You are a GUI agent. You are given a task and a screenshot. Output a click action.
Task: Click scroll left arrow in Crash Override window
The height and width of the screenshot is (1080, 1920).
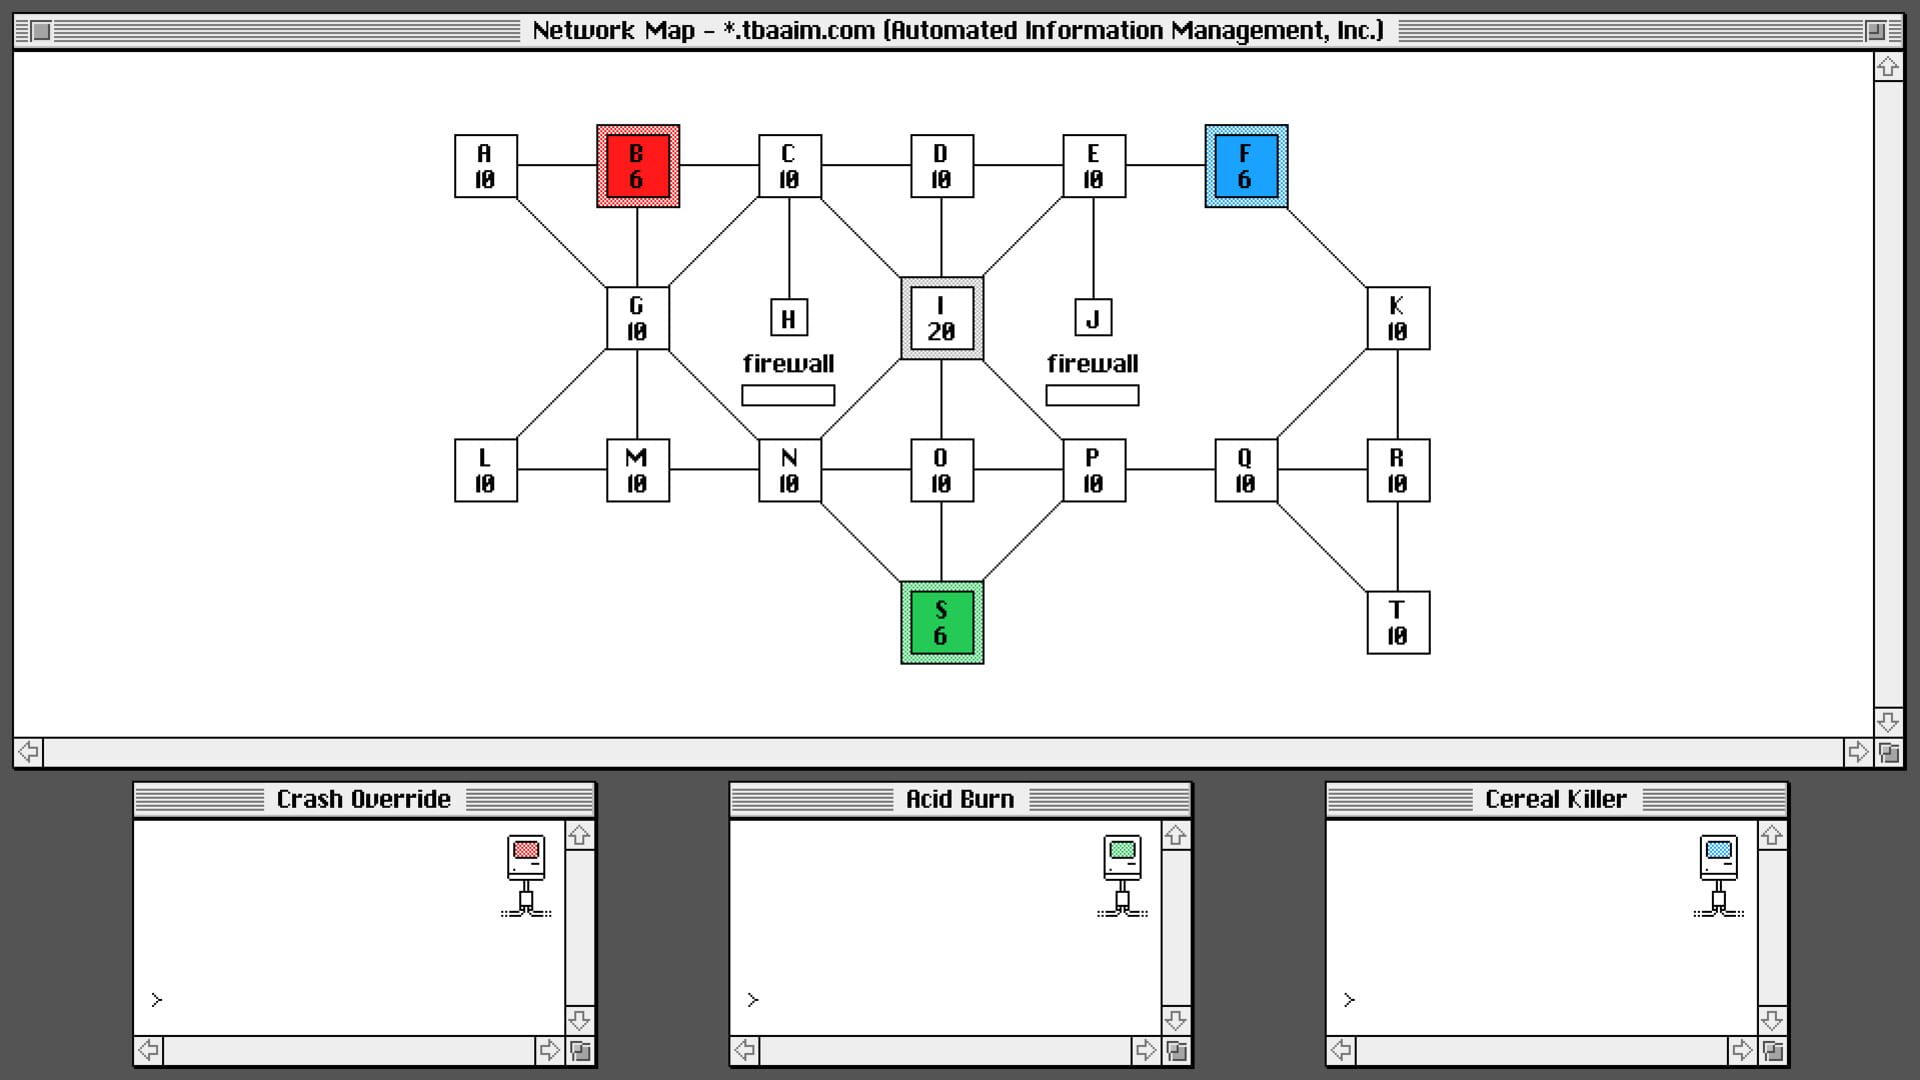[x=148, y=1050]
